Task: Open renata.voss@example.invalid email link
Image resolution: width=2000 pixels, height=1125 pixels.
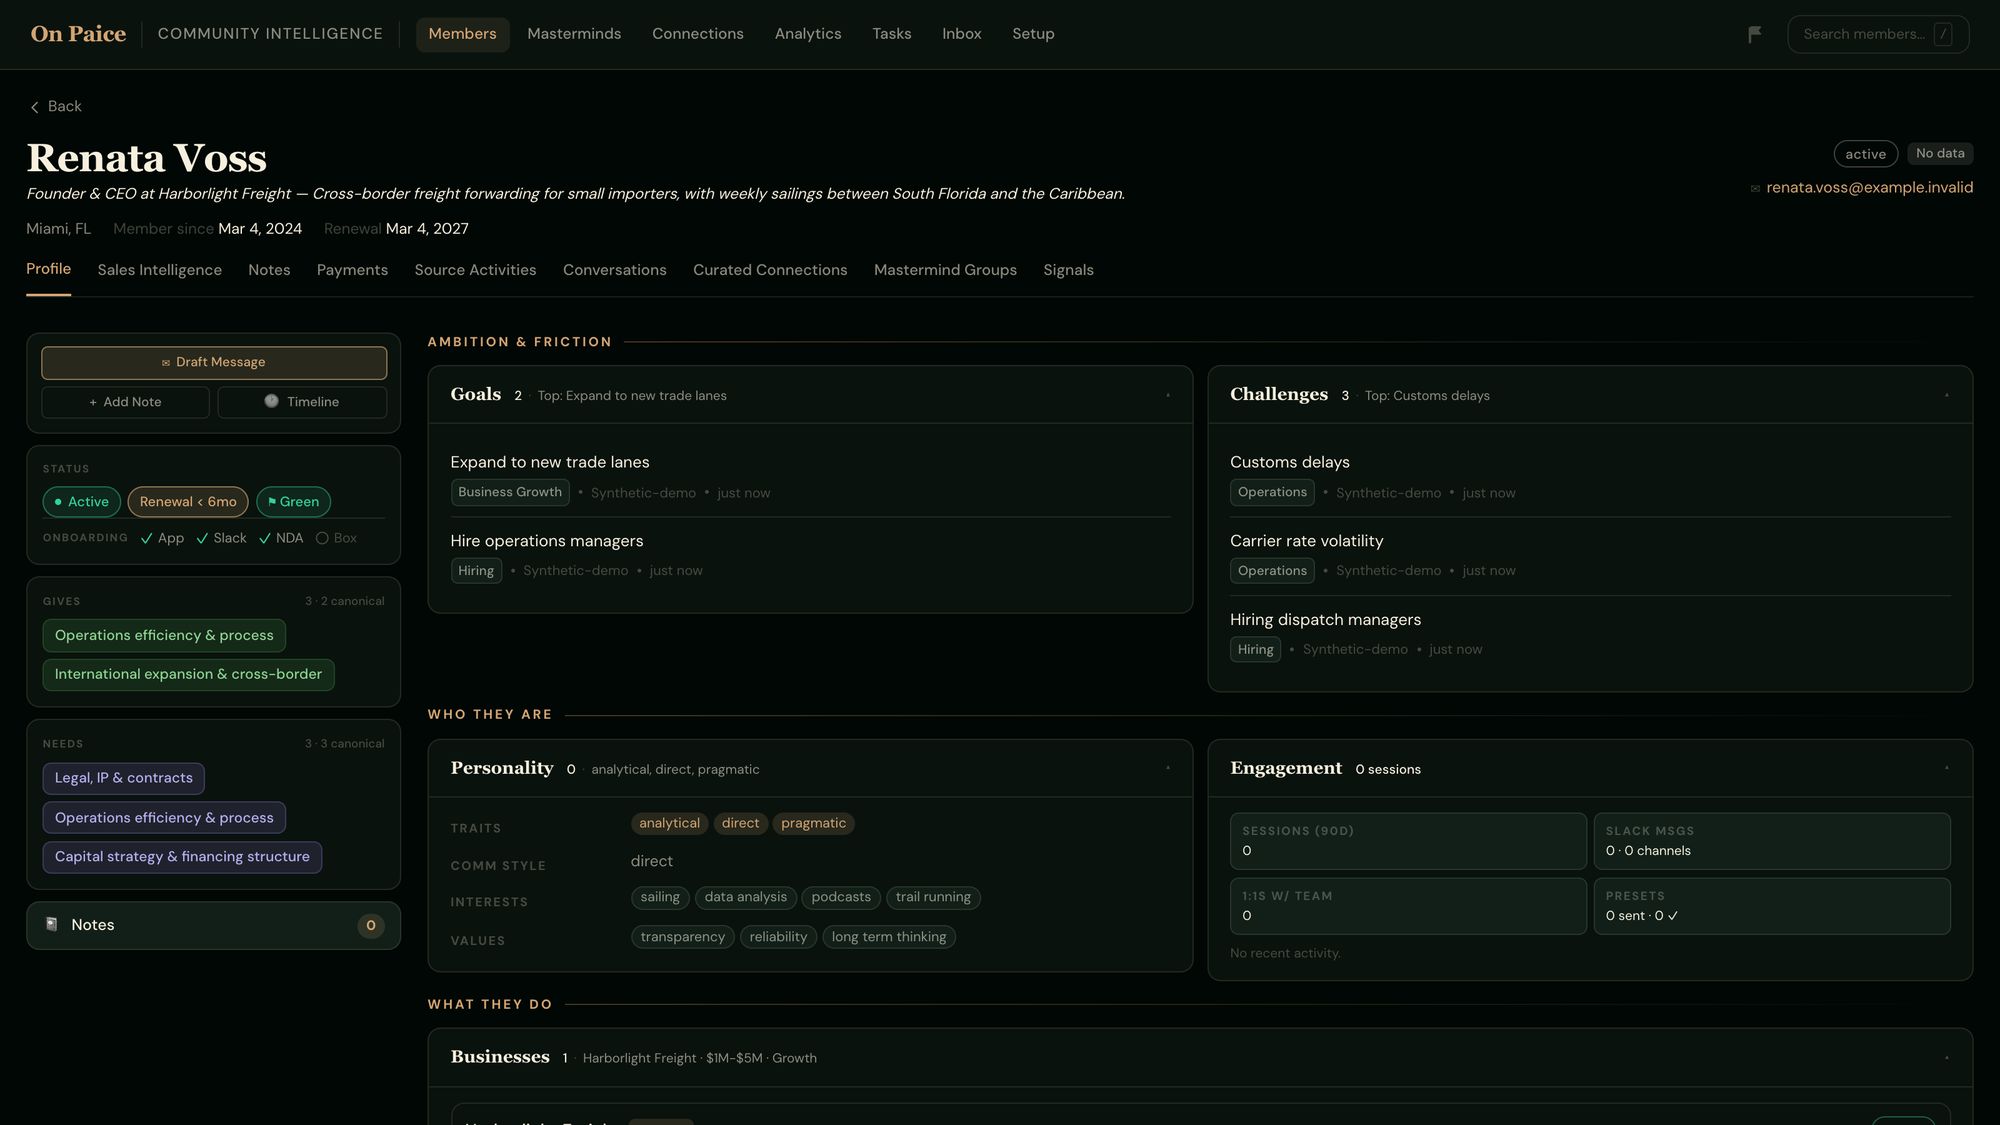Action: 1869,188
